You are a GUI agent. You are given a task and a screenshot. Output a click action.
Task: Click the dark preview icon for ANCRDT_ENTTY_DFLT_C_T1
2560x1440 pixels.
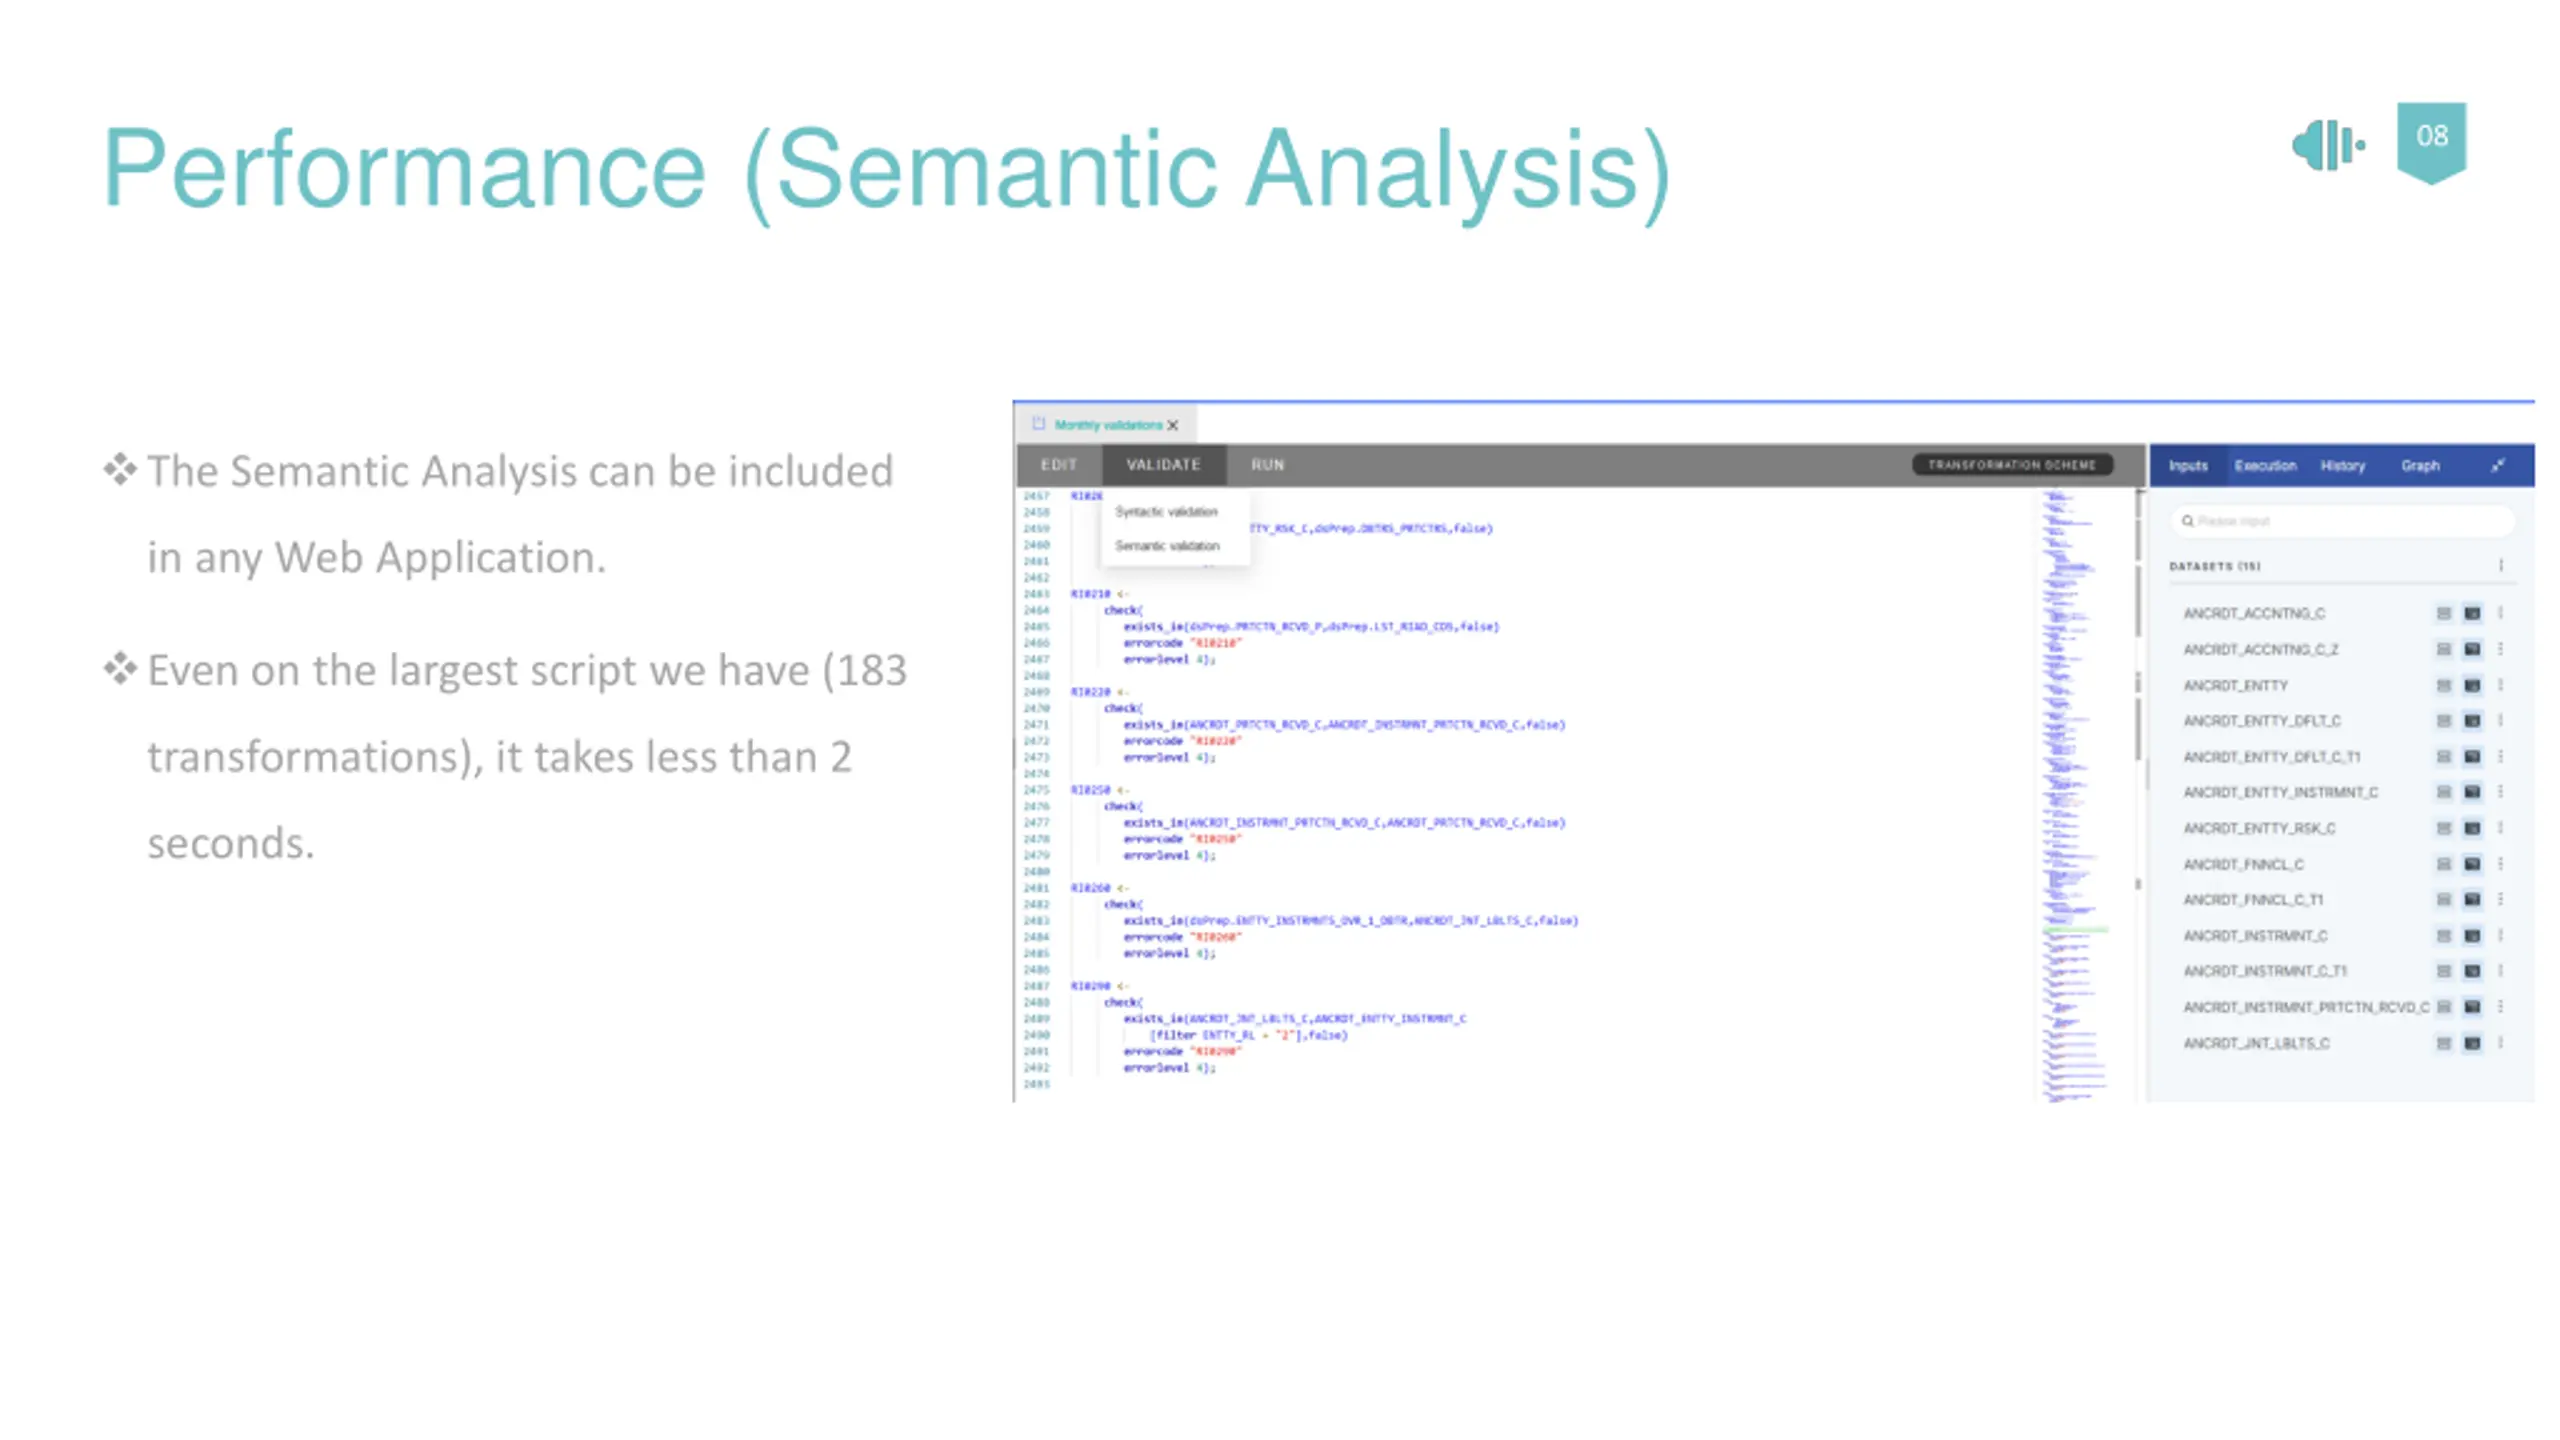point(2472,756)
